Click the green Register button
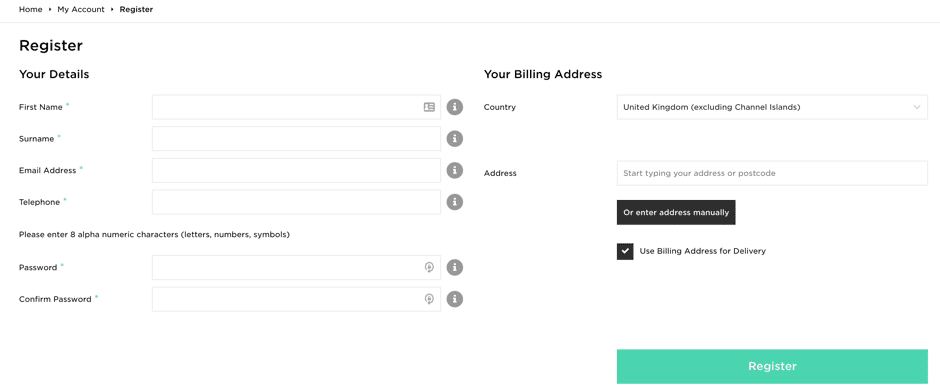 pyautogui.click(x=772, y=366)
